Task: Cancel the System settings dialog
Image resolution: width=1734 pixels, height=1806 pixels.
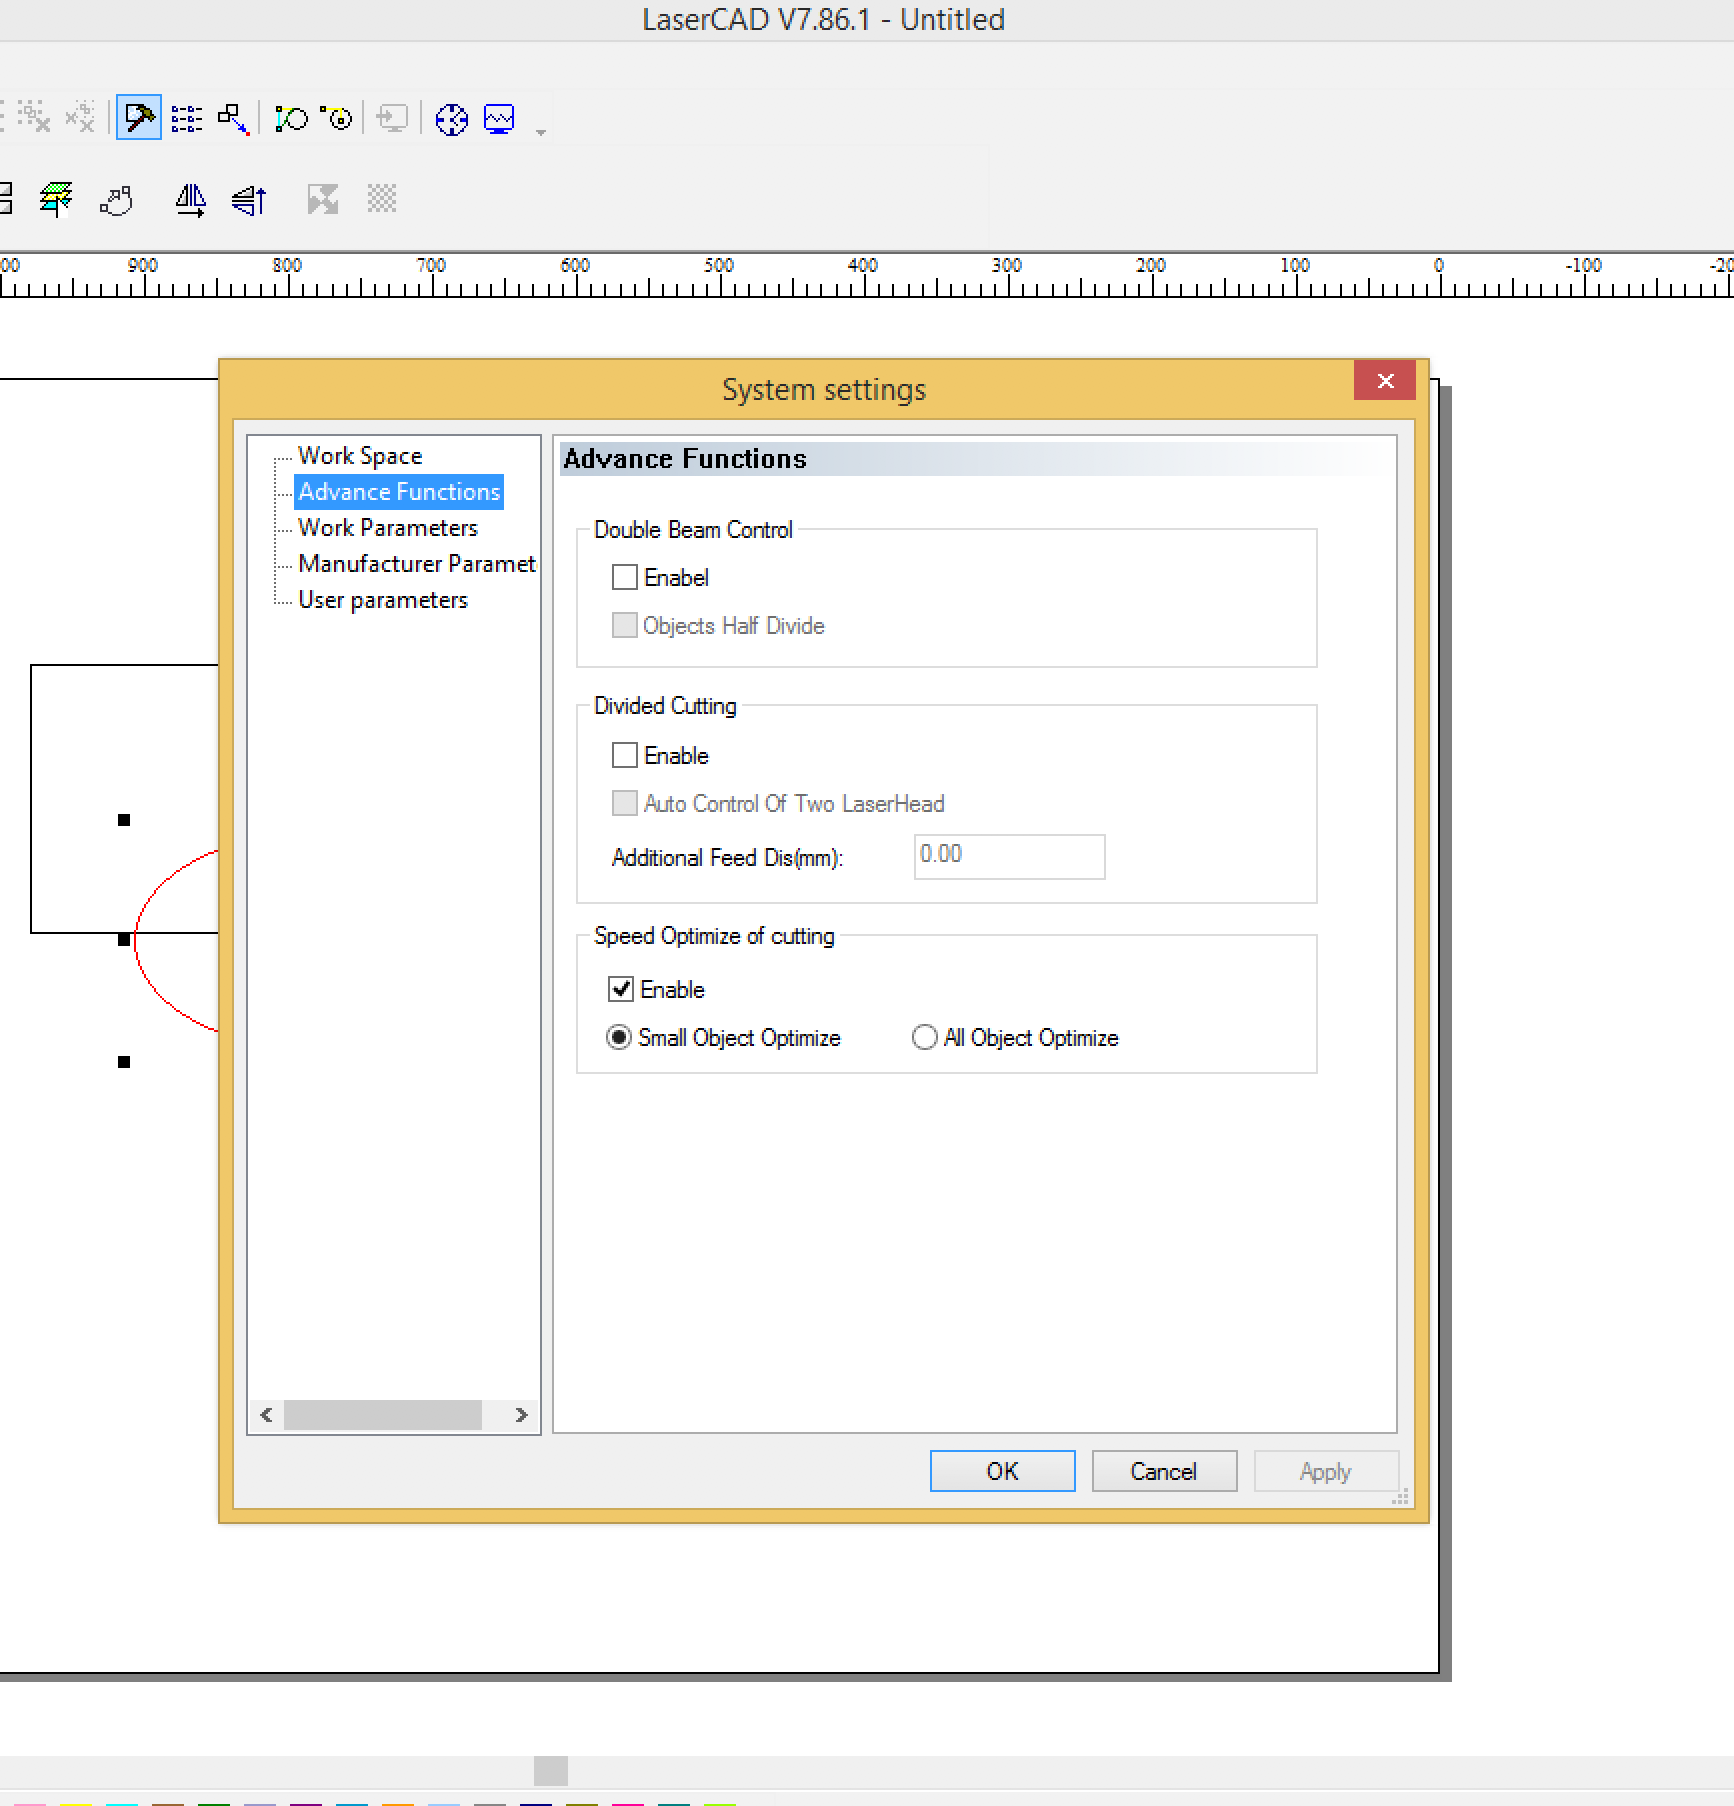Action: click(1163, 1471)
